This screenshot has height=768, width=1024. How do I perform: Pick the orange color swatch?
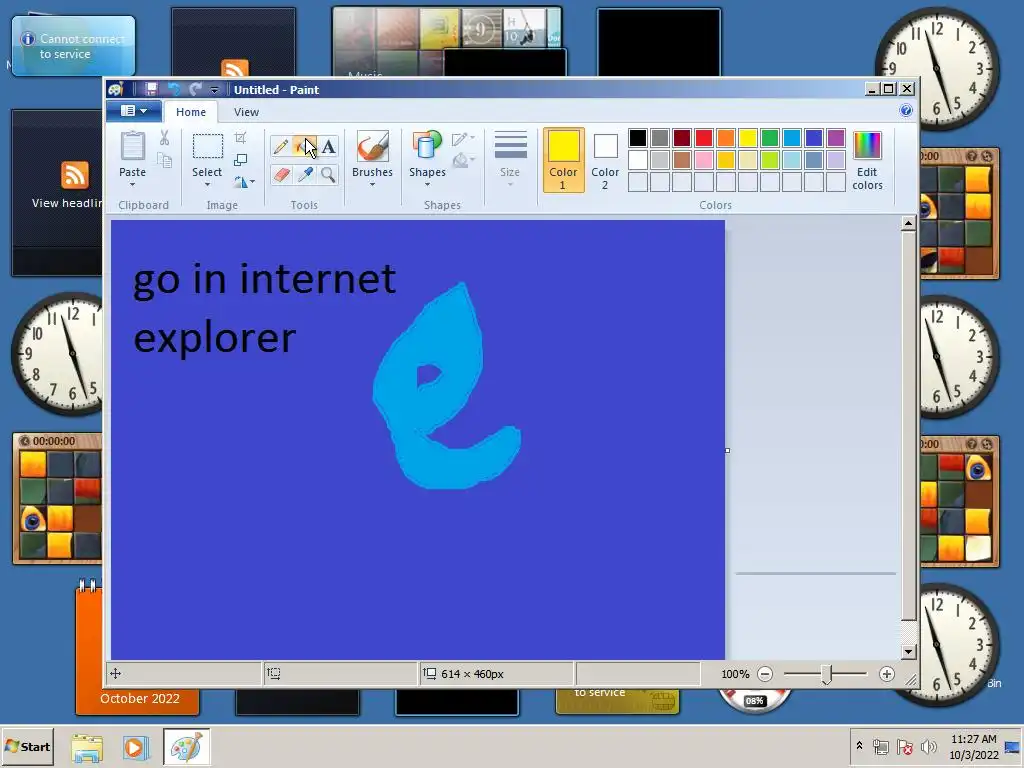(x=726, y=138)
